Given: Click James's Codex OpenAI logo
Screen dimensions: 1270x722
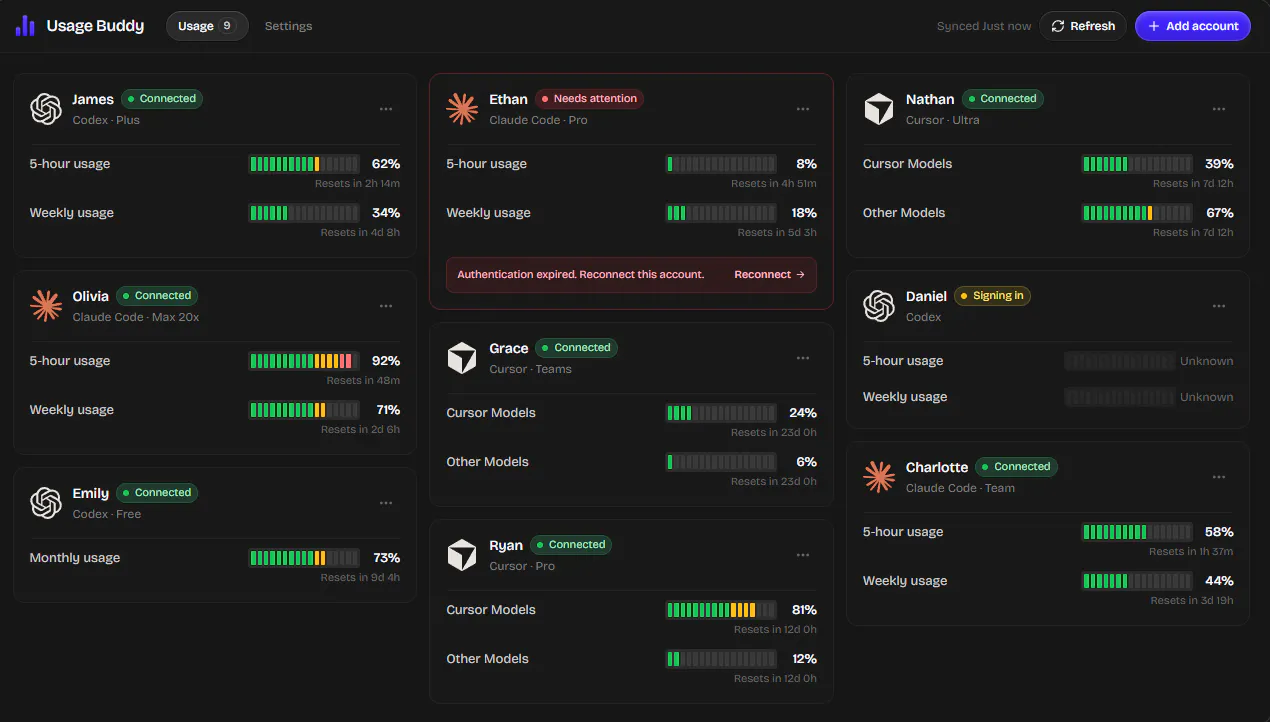Looking at the screenshot, I should 46,109.
